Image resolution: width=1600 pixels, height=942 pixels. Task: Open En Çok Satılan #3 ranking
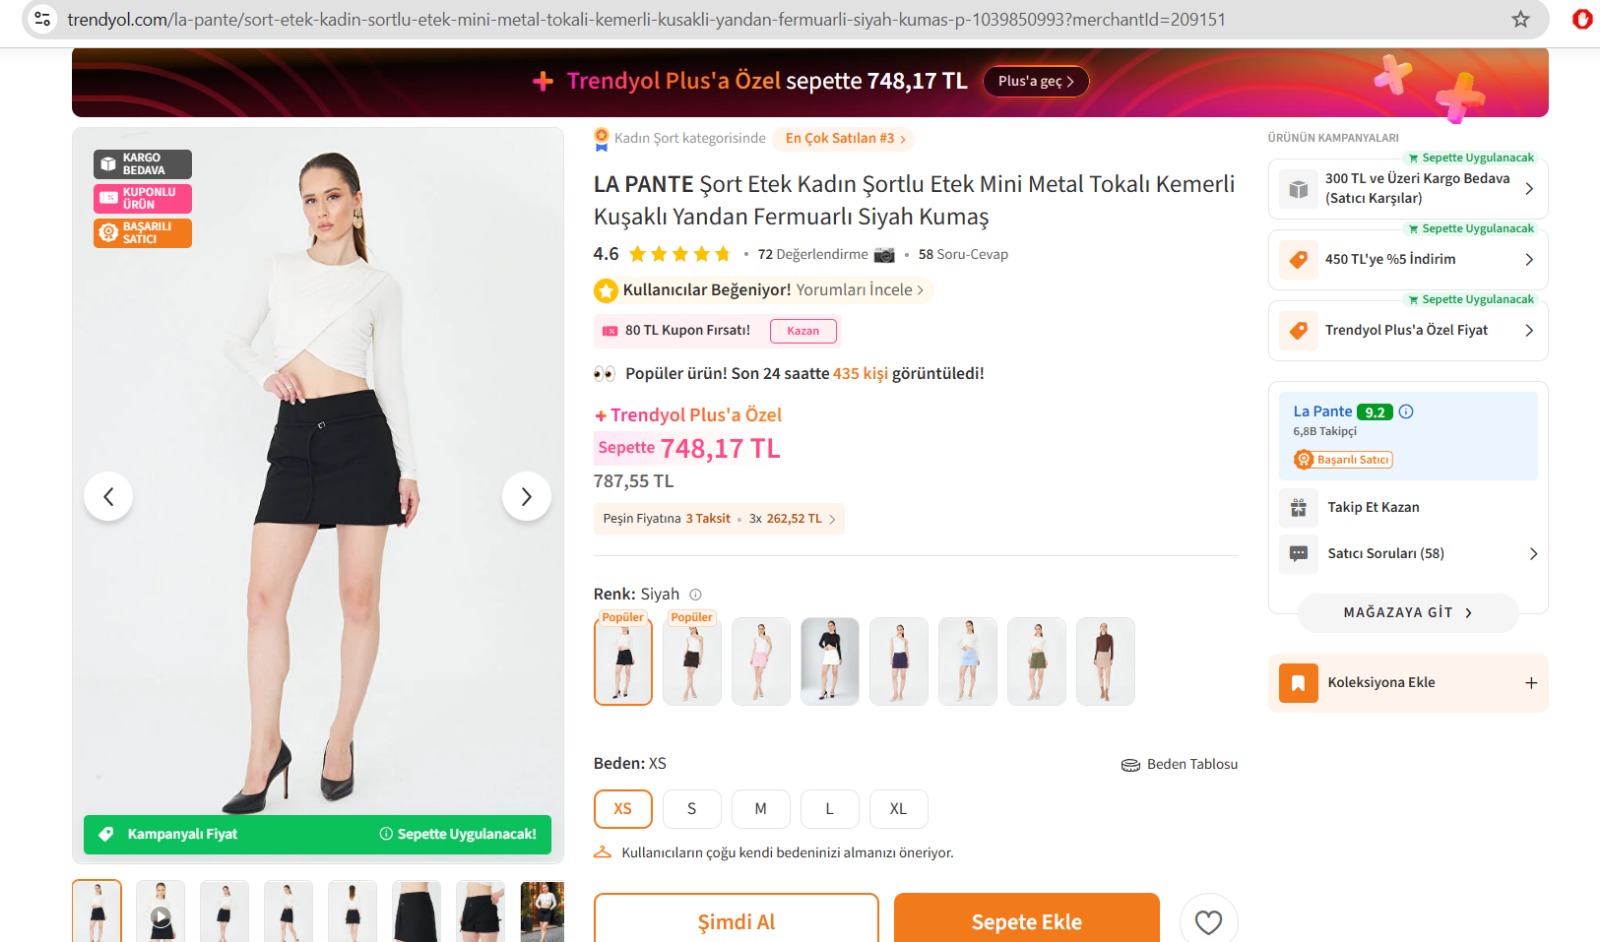(845, 139)
